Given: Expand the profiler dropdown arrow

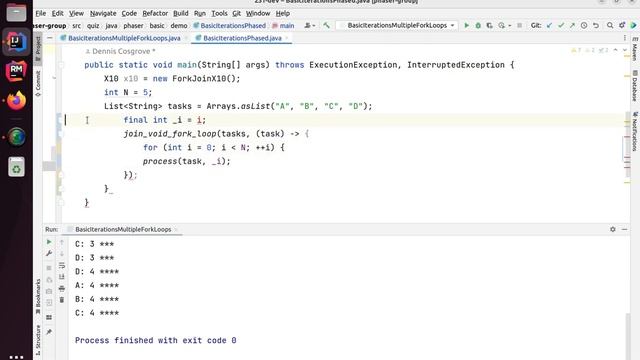Looking at the screenshot, I should click(509, 26).
